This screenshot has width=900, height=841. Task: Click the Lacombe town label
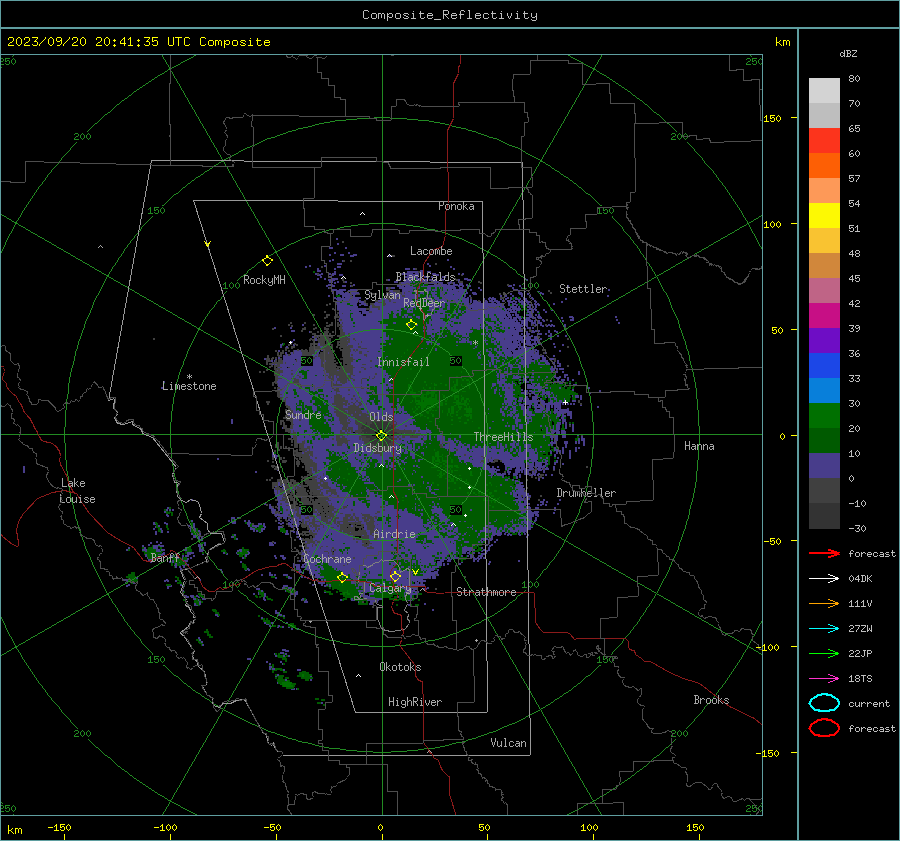click(431, 251)
